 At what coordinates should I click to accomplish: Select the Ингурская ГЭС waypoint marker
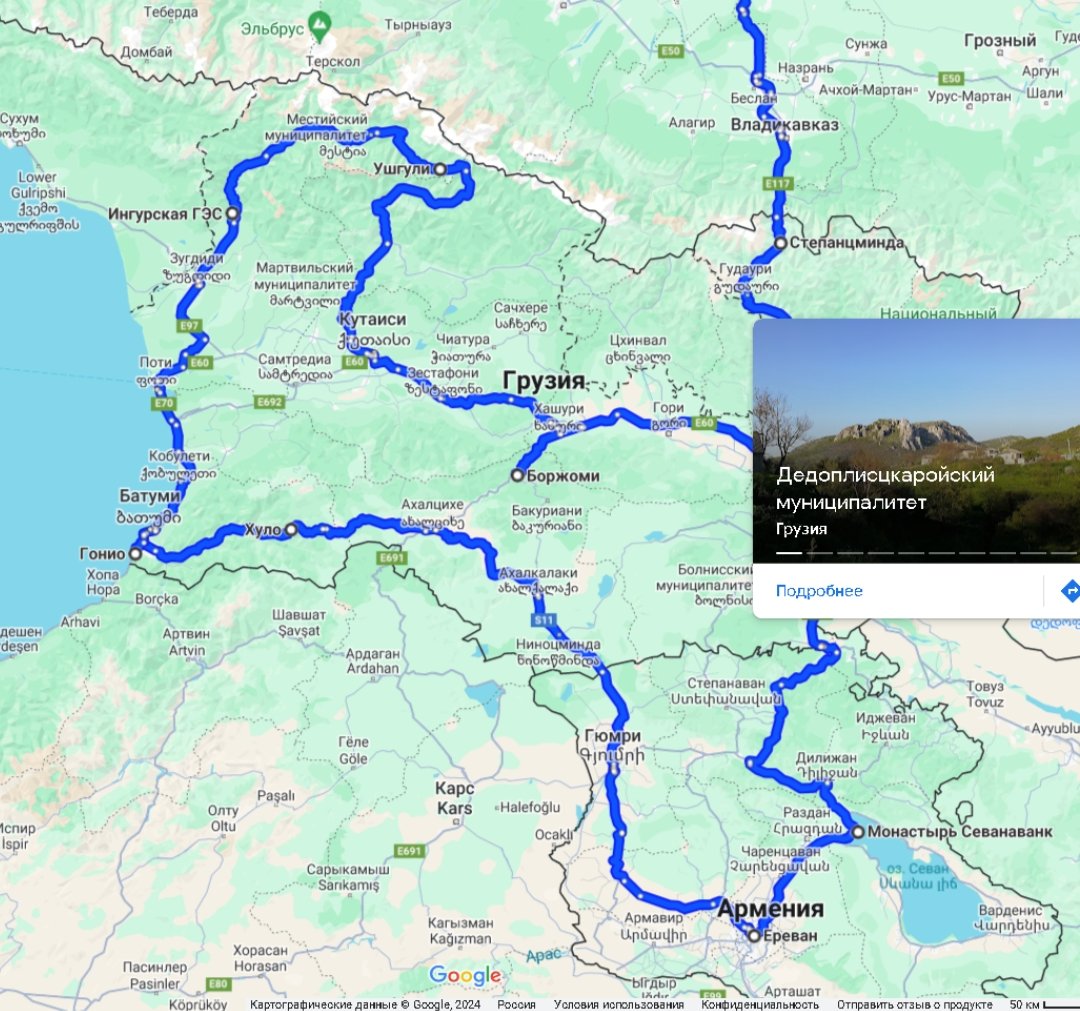pyautogui.click(x=233, y=213)
